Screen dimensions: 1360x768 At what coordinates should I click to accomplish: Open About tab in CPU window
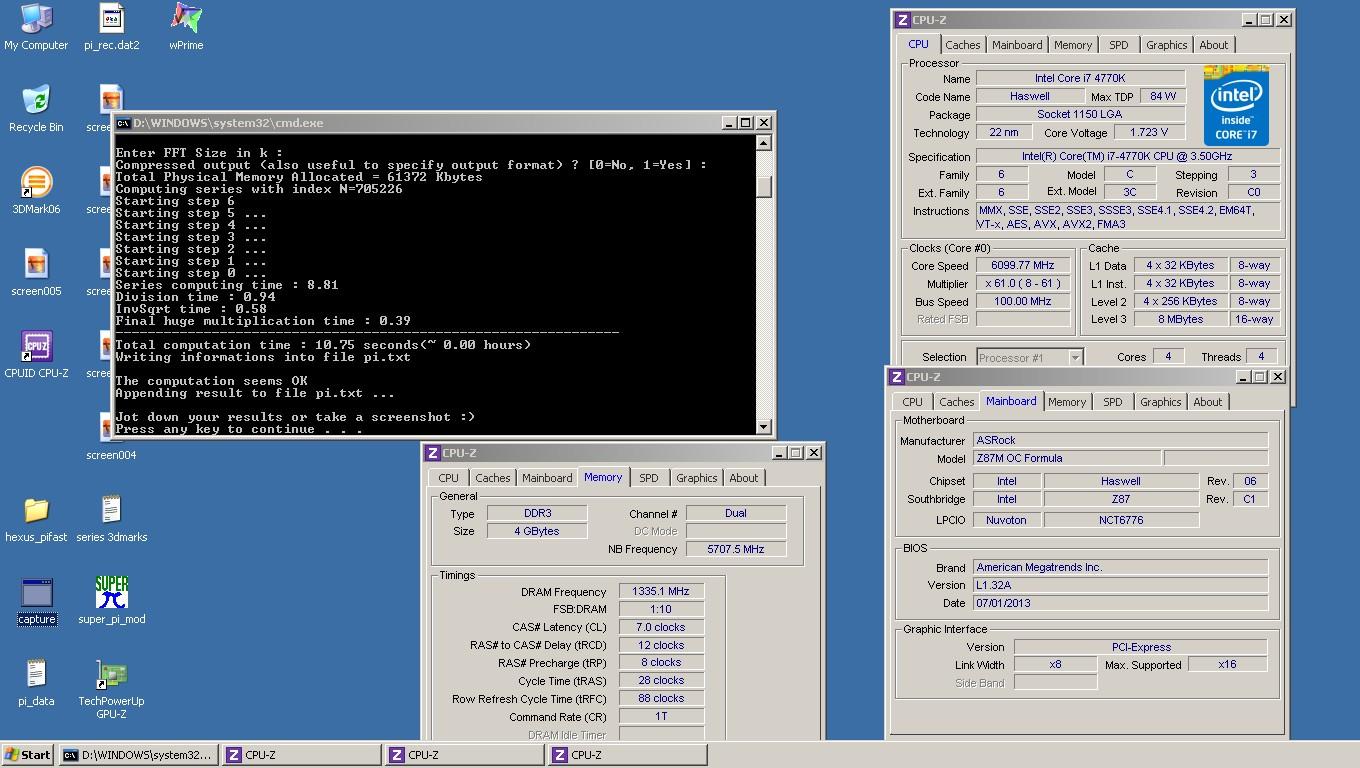(1214, 45)
